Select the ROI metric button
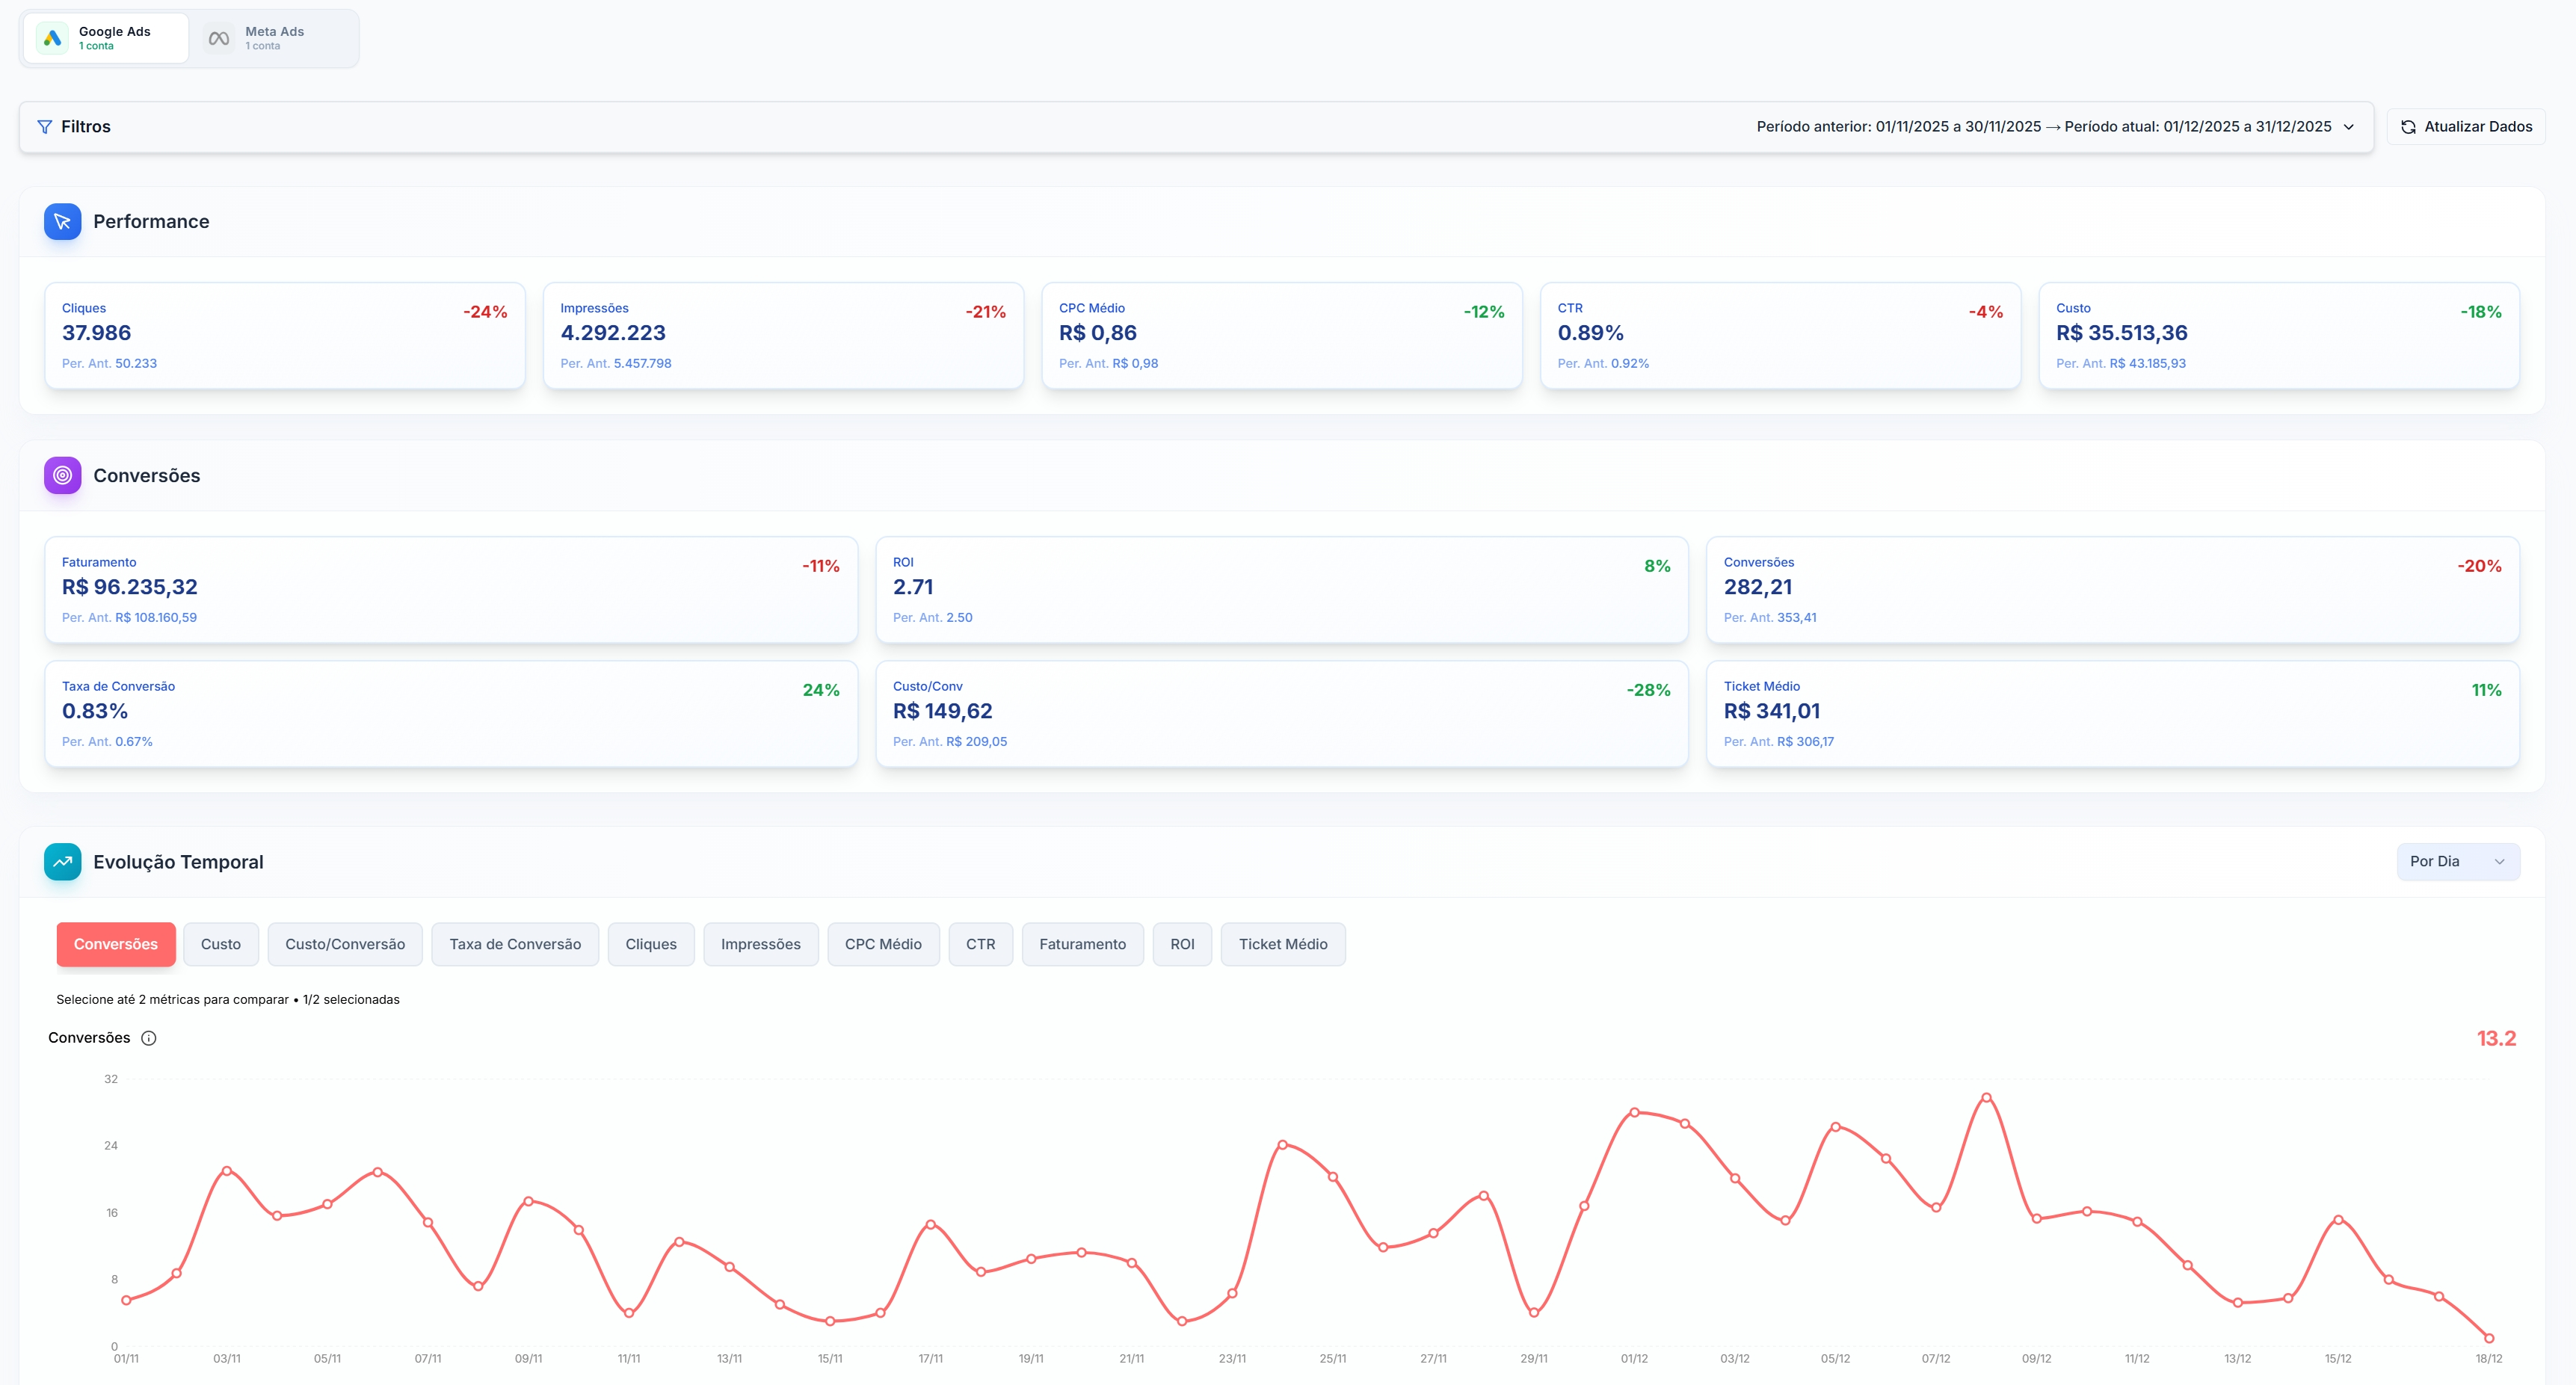Screen dimensions: 2576x1385 pos(1182,944)
